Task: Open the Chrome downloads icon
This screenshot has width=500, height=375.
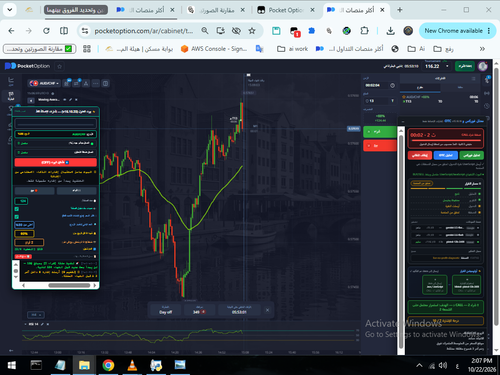Action: [x=391, y=31]
